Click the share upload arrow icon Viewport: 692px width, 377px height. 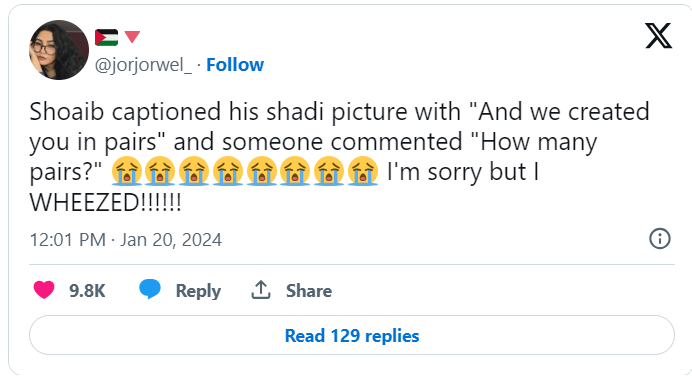tap(260, 290)
